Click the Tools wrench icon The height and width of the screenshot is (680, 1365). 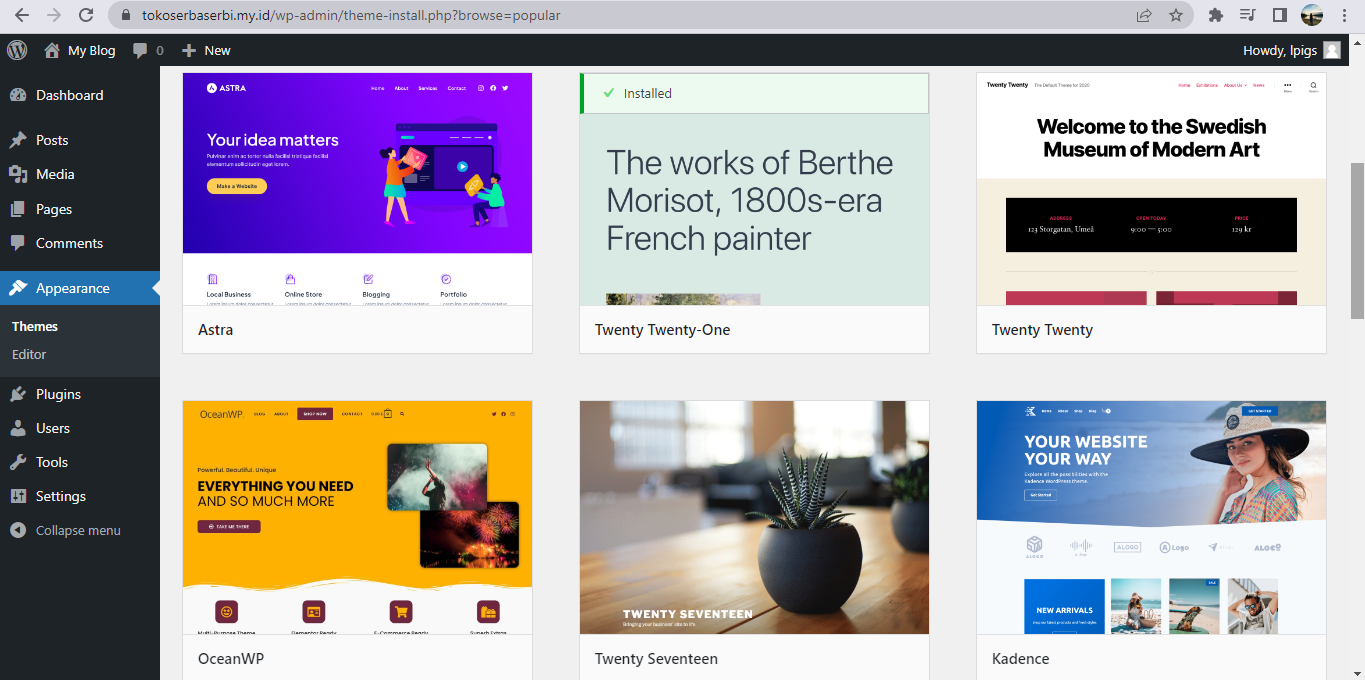[x=18, y=462]
